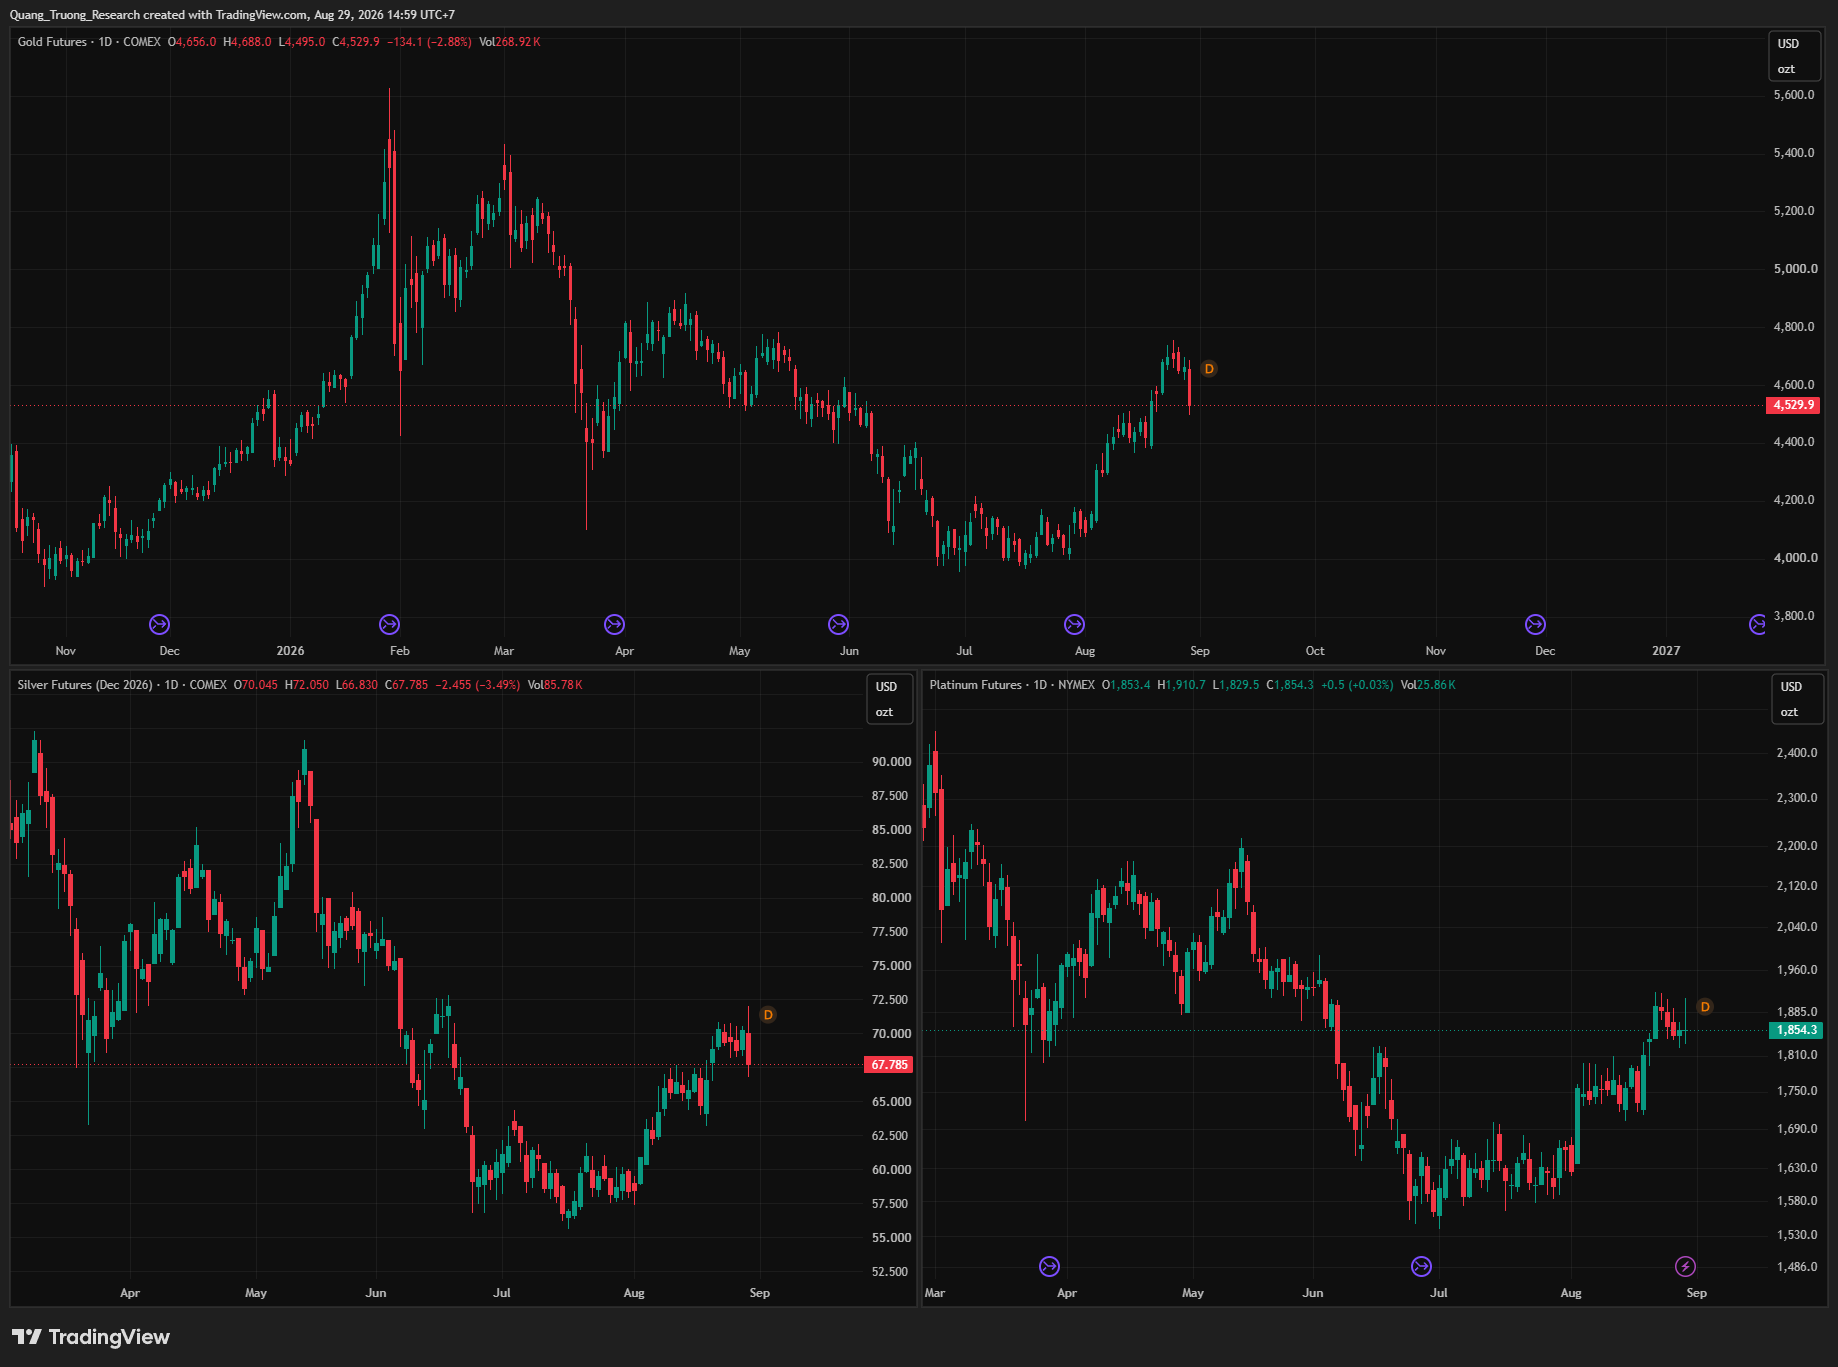Click the 52.500 price level on Silver axis
The height and width of the screenshot is (1367, 1838).
click(891, 1272)
